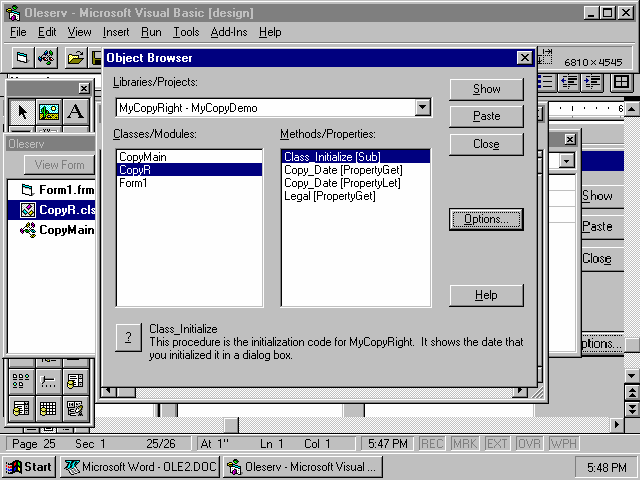Select the Label tool in toolbox
This screenshot has width=640, height=480.
tap(75, 111)
